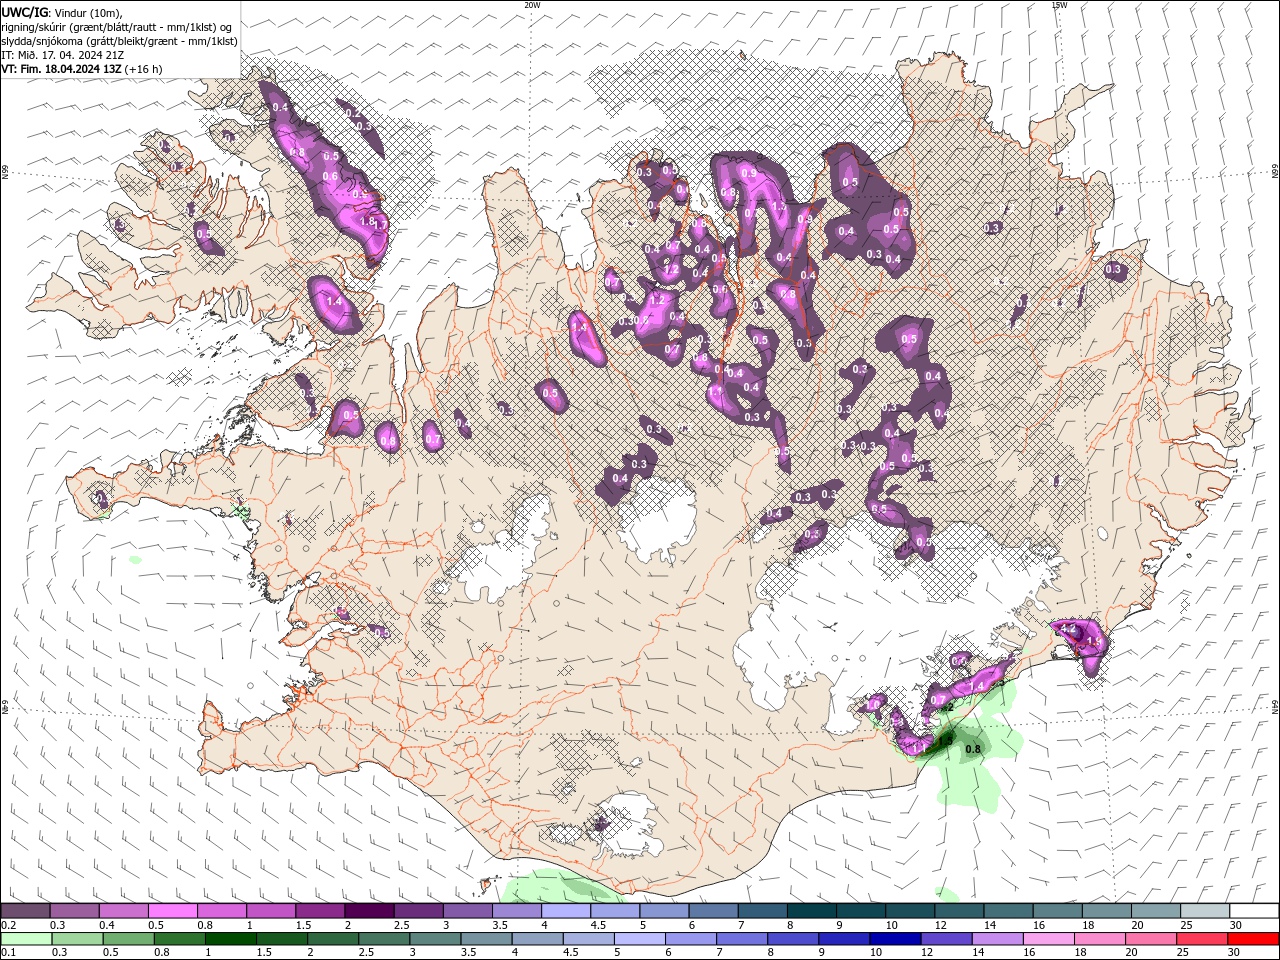
Task: Click the 25–30 coral red rain-scale swatch
Action: (x=1202, y=939)
